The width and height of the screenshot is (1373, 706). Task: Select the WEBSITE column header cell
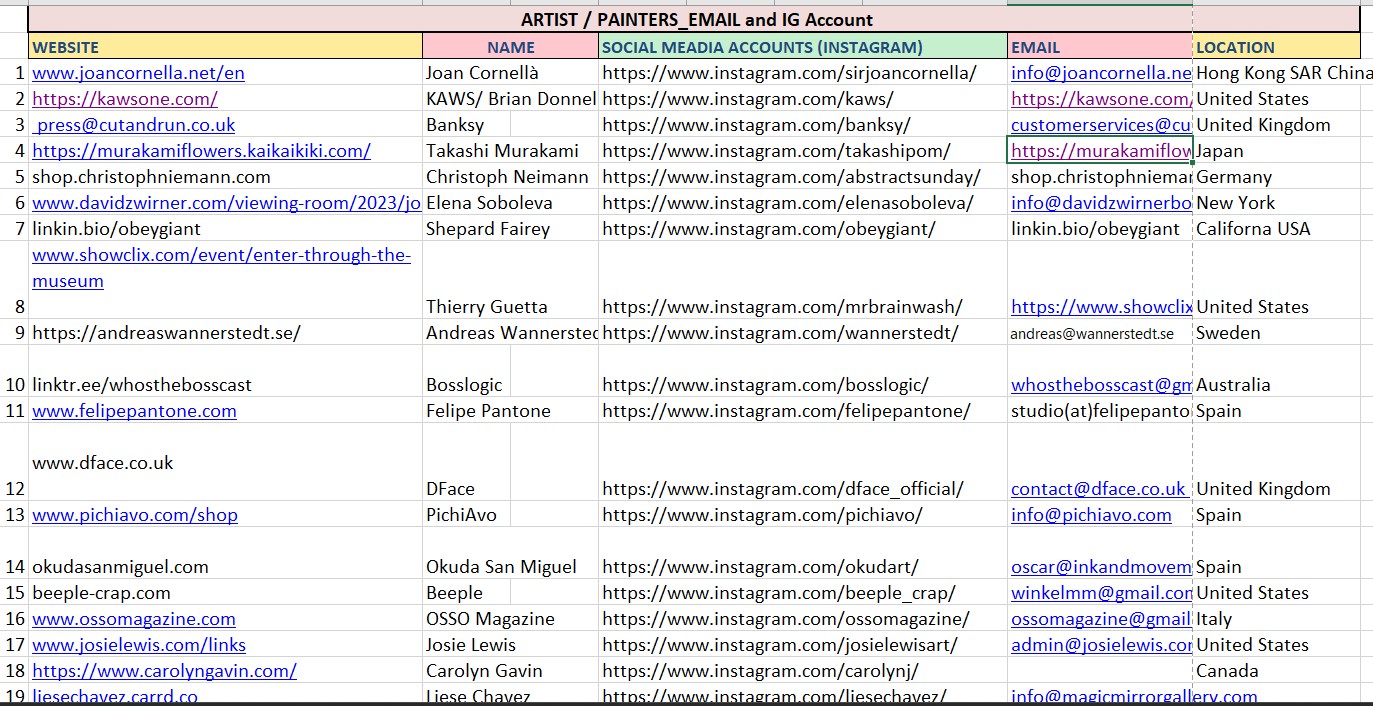click(x=225, y=47)
